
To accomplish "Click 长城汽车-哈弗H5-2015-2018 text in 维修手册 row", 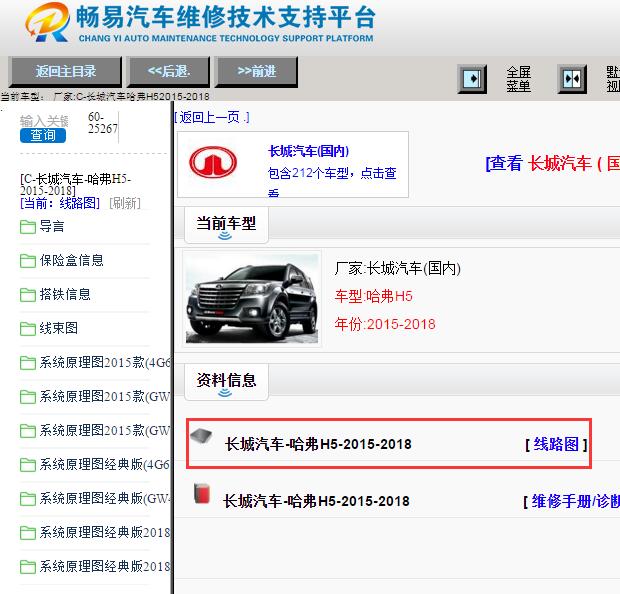I will coord(316,501).
